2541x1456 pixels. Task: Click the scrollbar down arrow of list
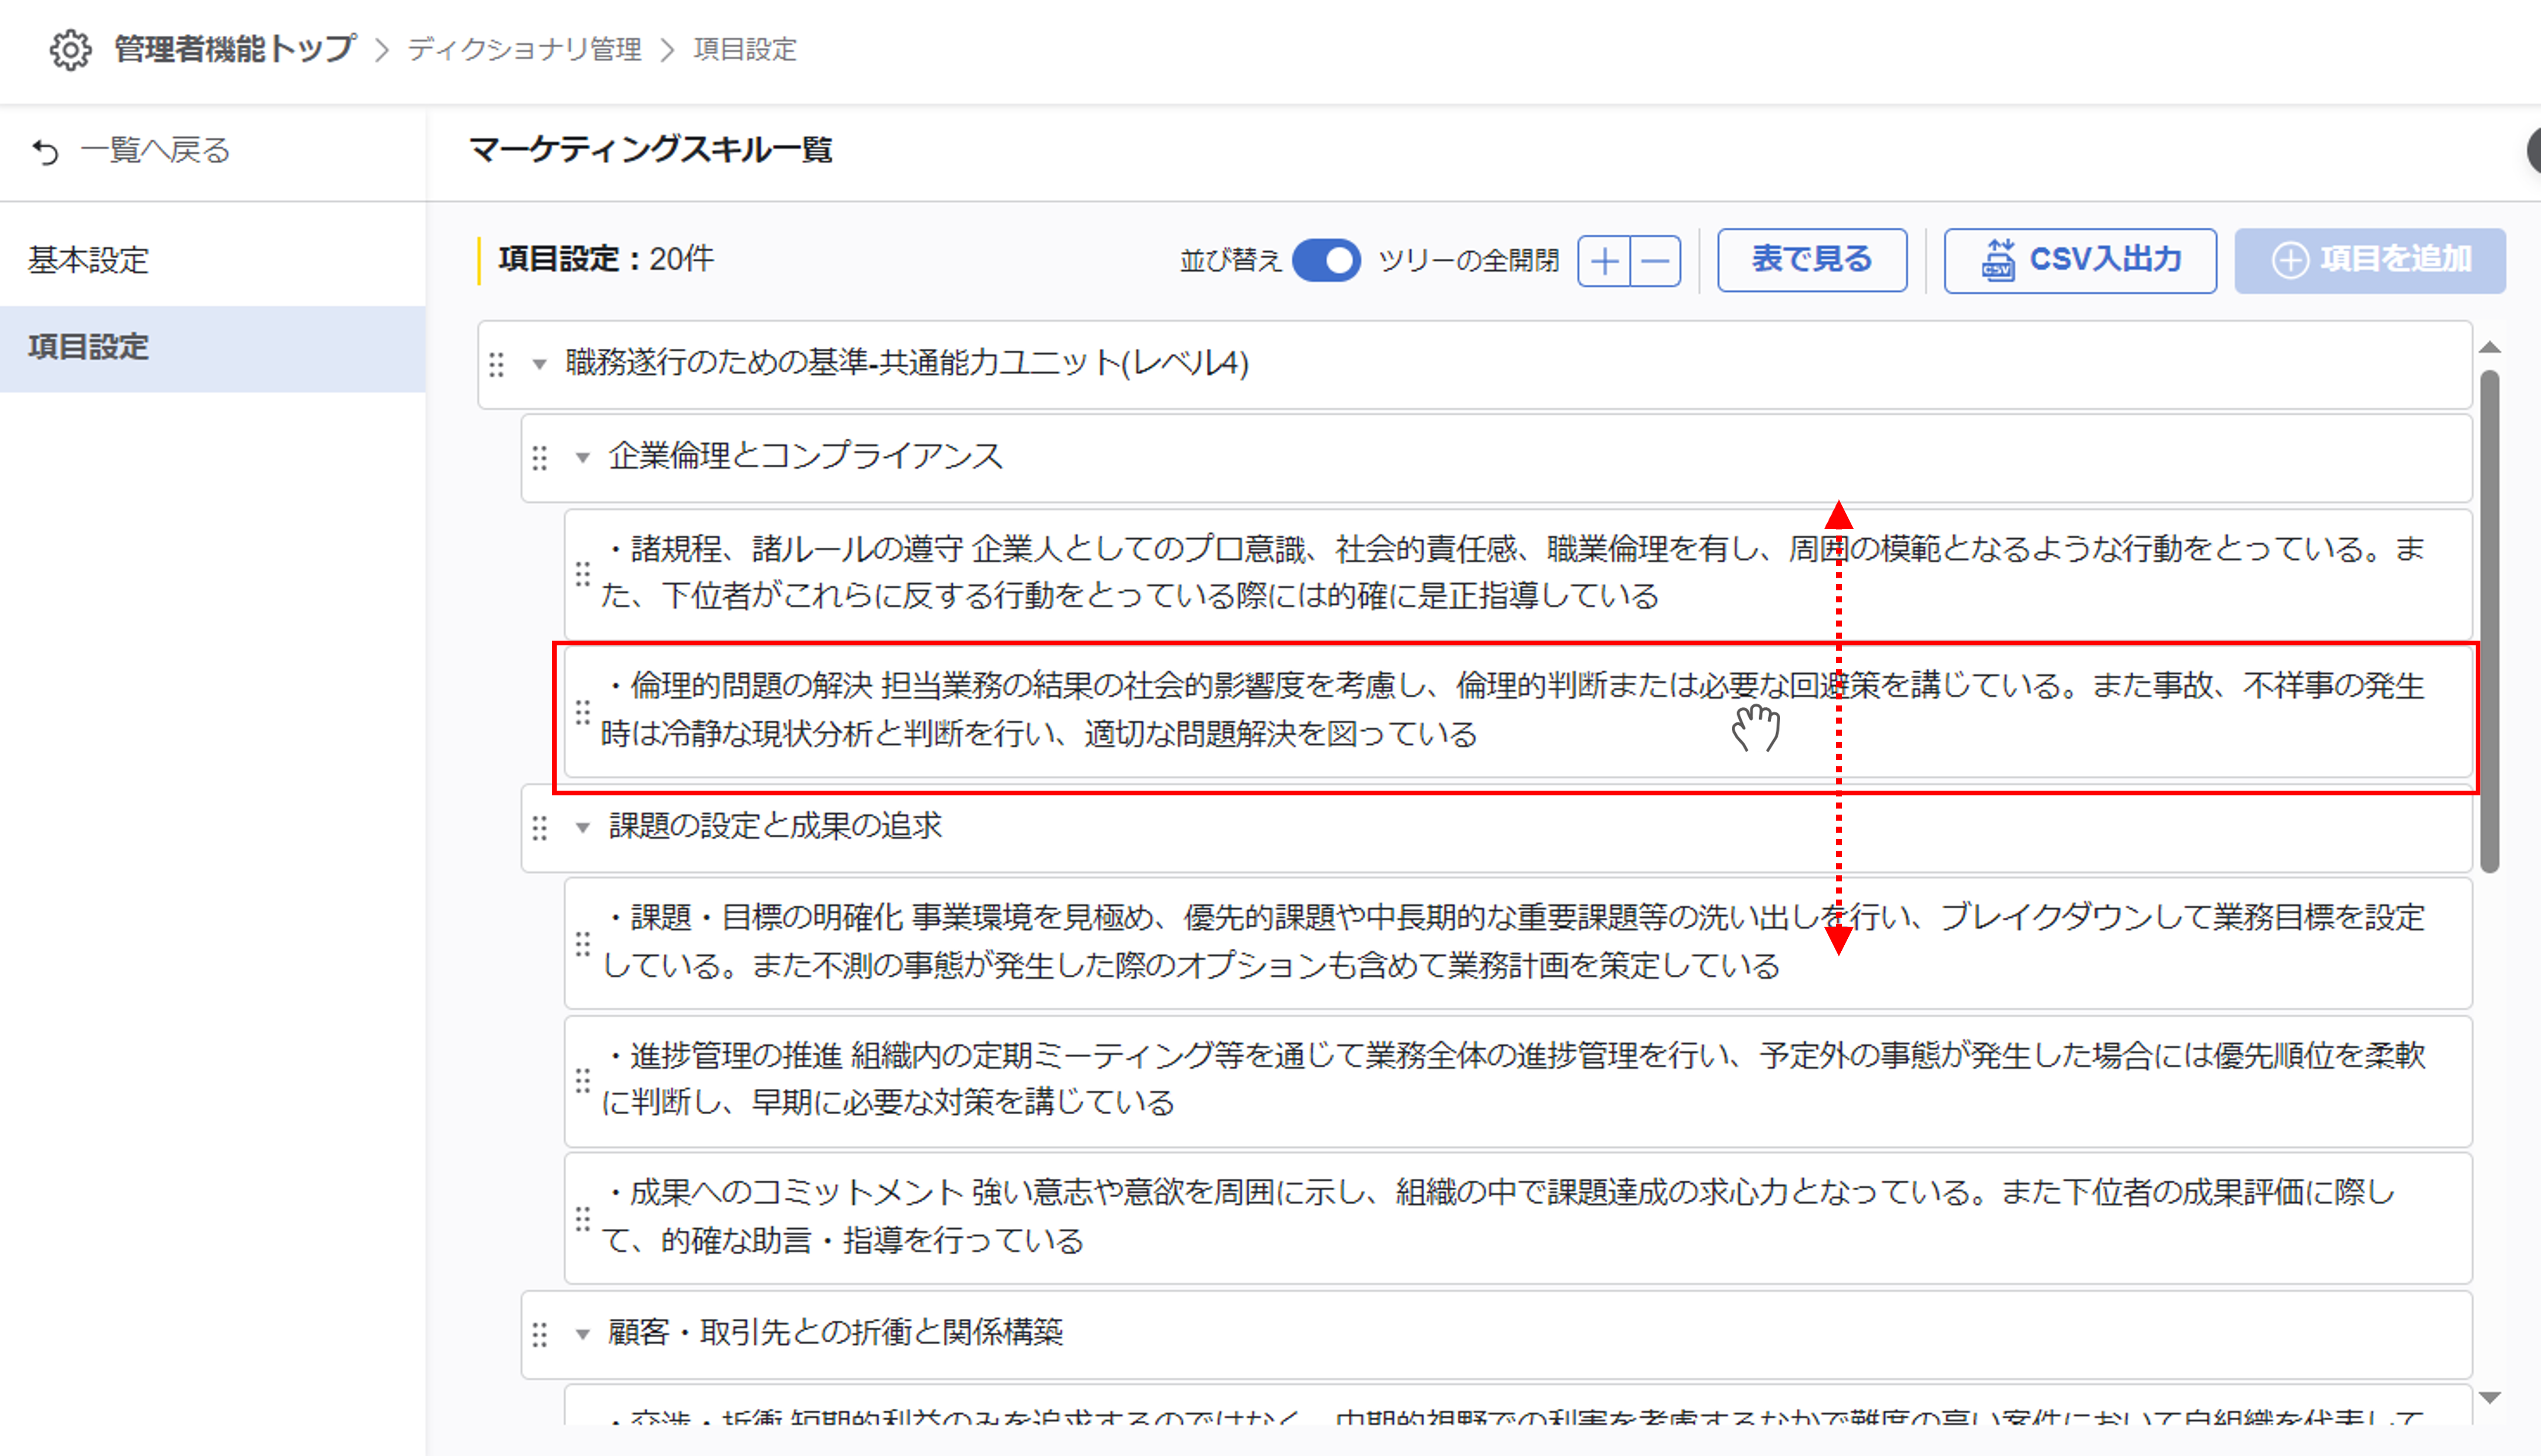[2490, 1398]
